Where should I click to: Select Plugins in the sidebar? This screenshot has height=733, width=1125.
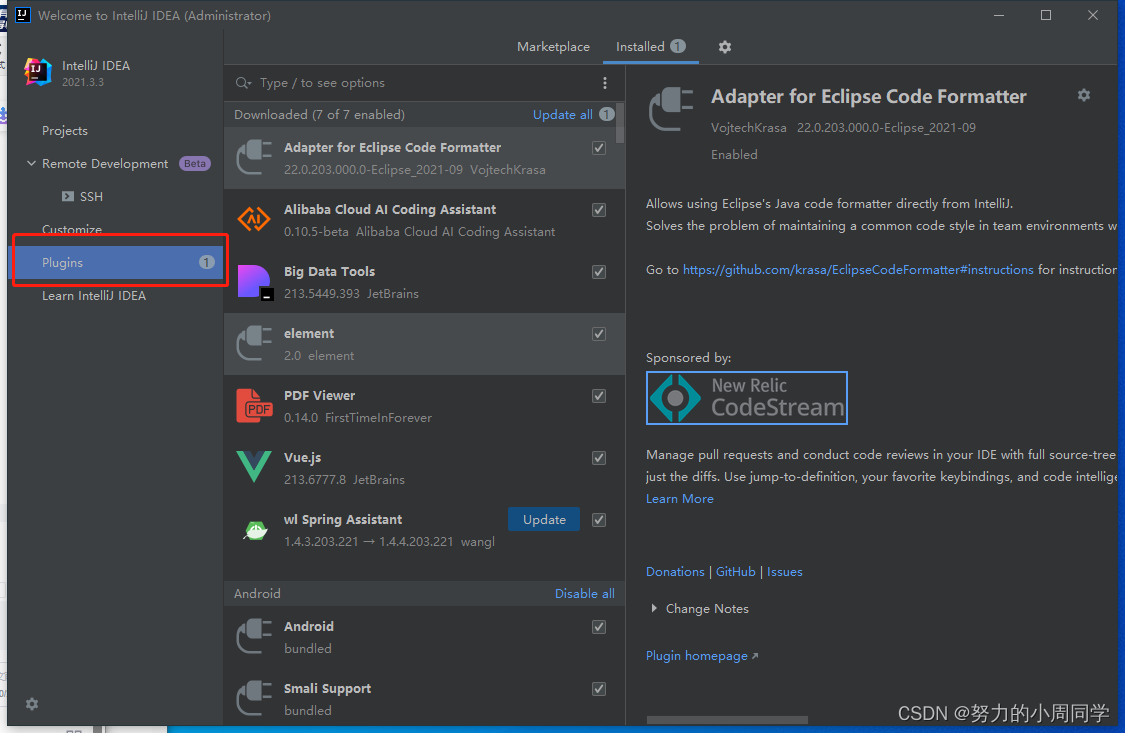point(118,263)
